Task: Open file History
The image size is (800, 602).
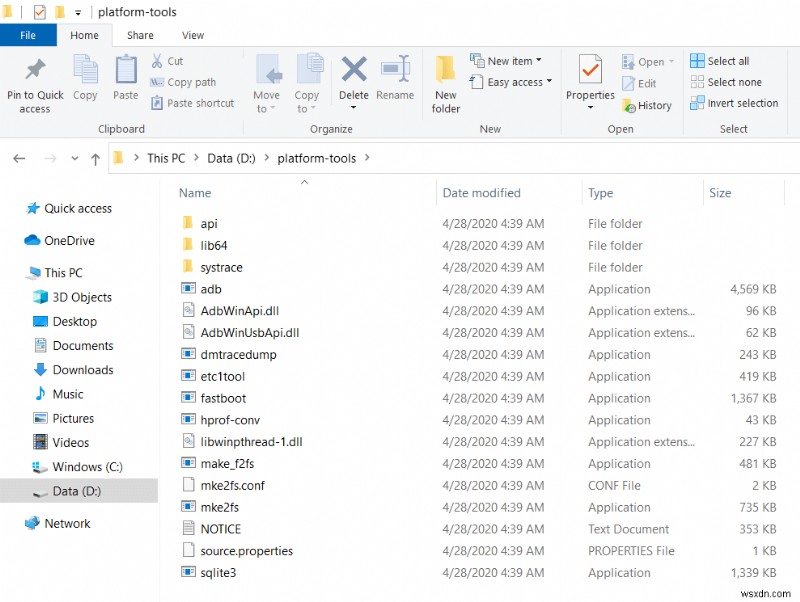Action: pos(647,106)
